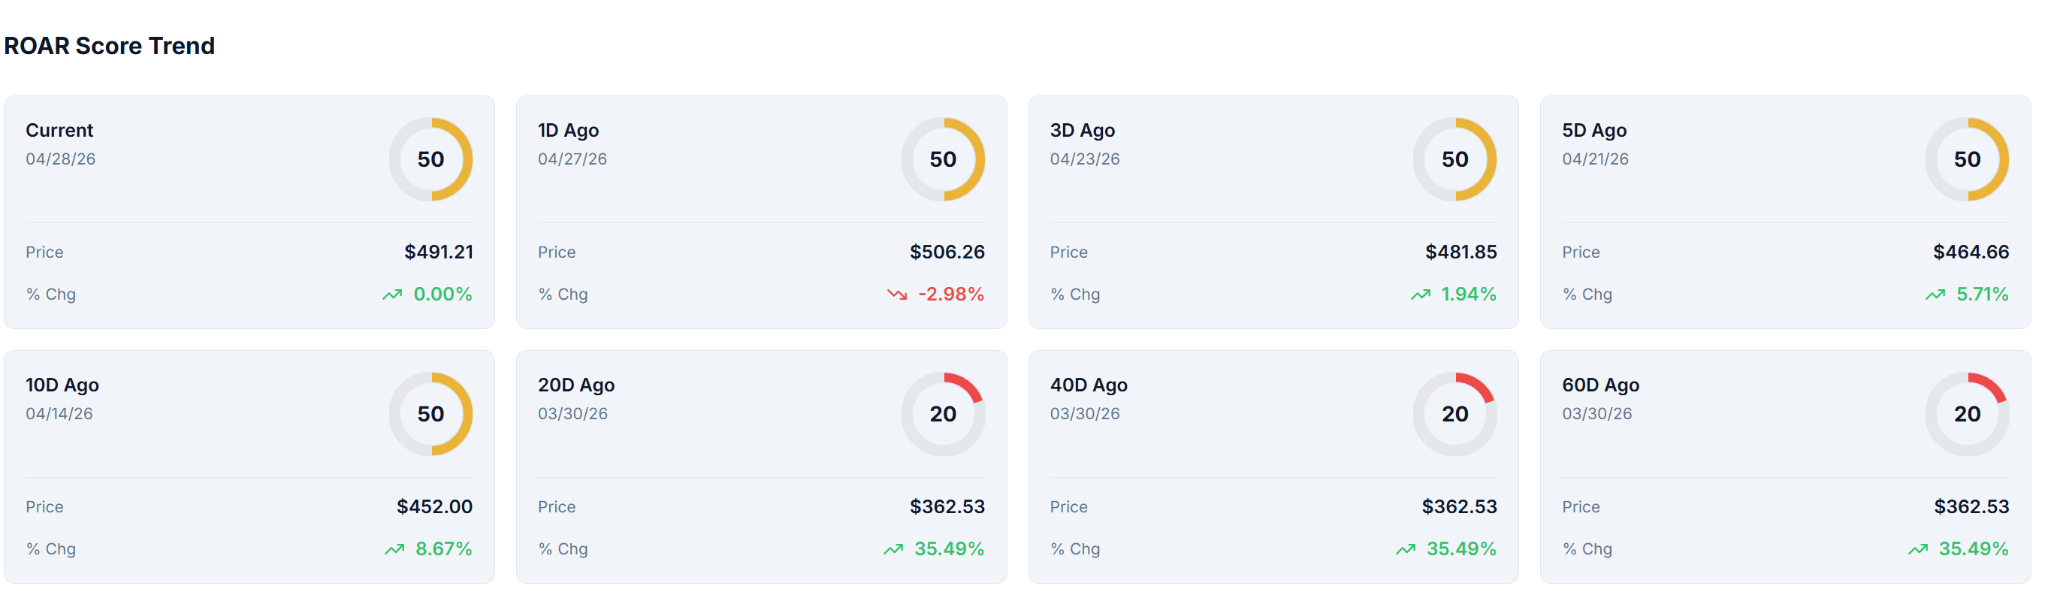Click the trend arrow icon beside 1.94%
This screenshot has width=2048, height=591.
(x=1420, y=295)
